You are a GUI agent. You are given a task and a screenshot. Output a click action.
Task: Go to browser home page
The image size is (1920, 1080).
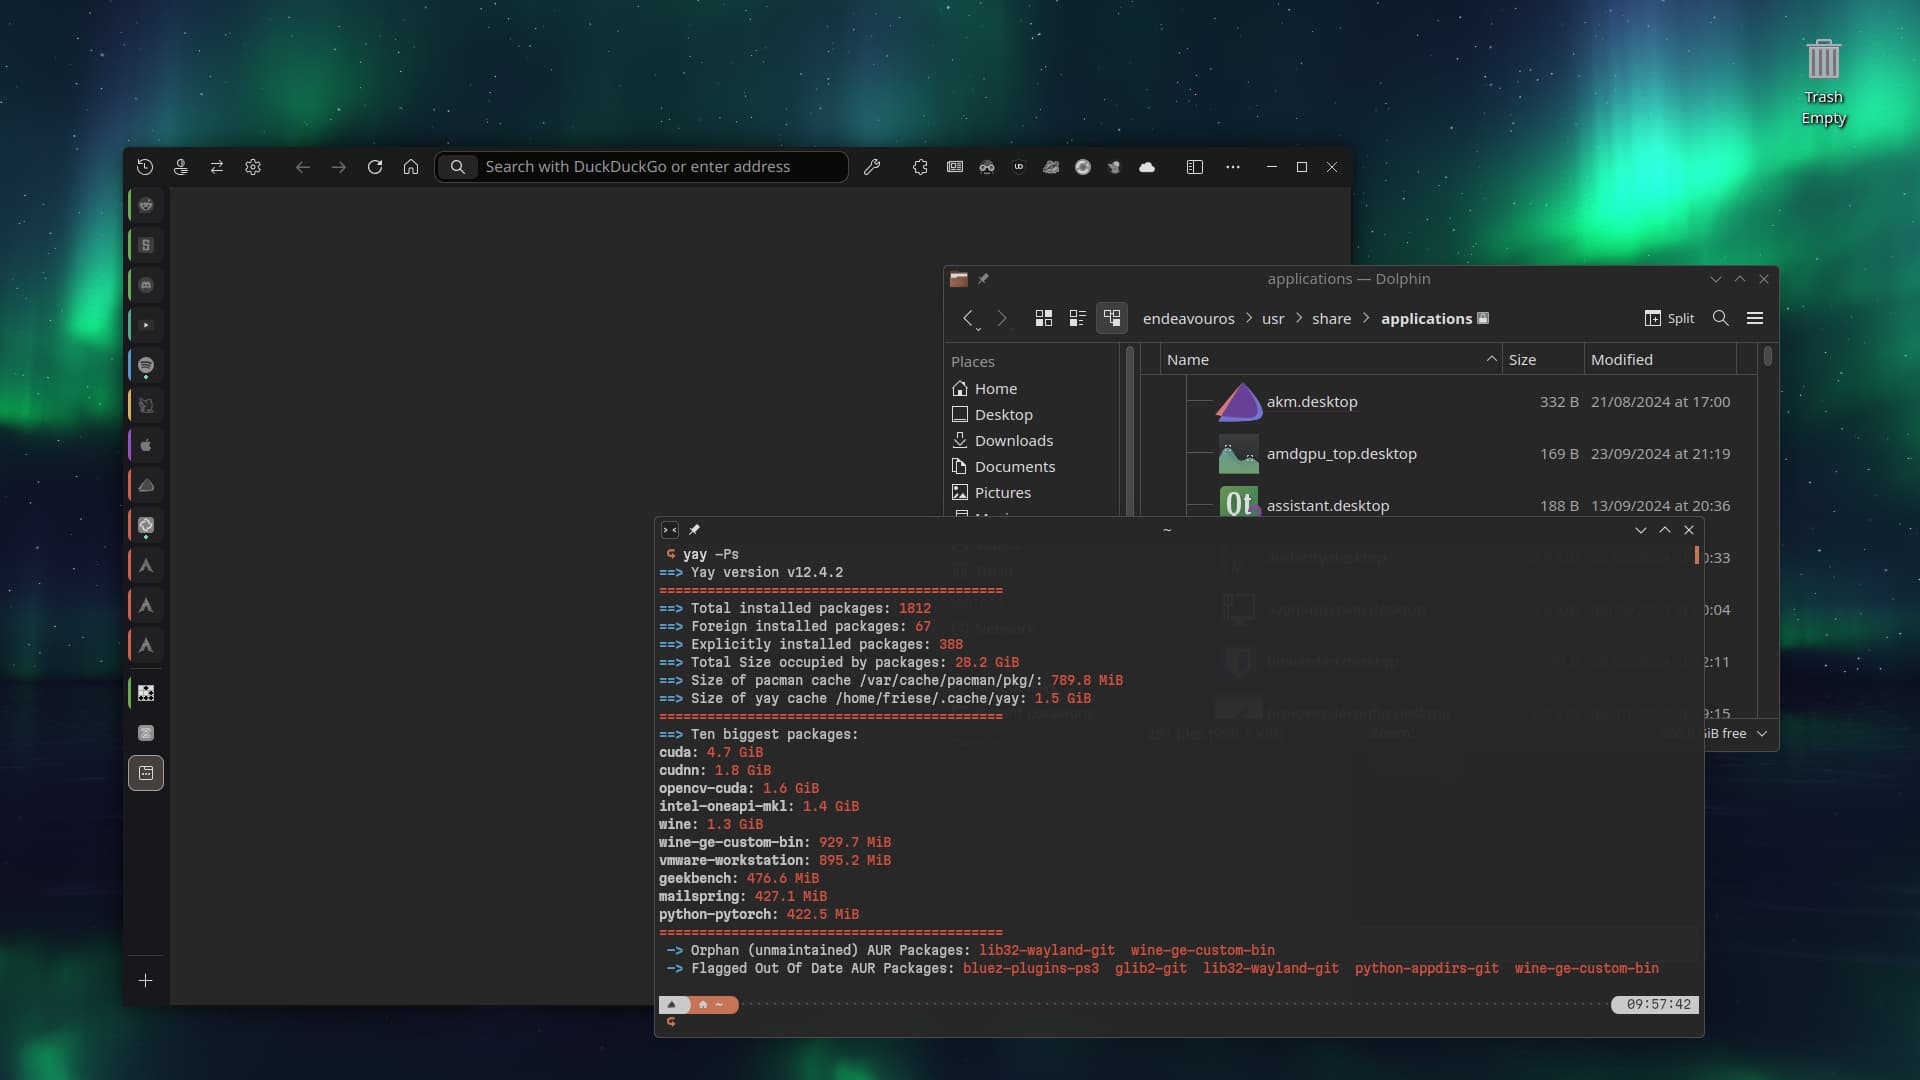pyautogui.click(x=411, y=167)
